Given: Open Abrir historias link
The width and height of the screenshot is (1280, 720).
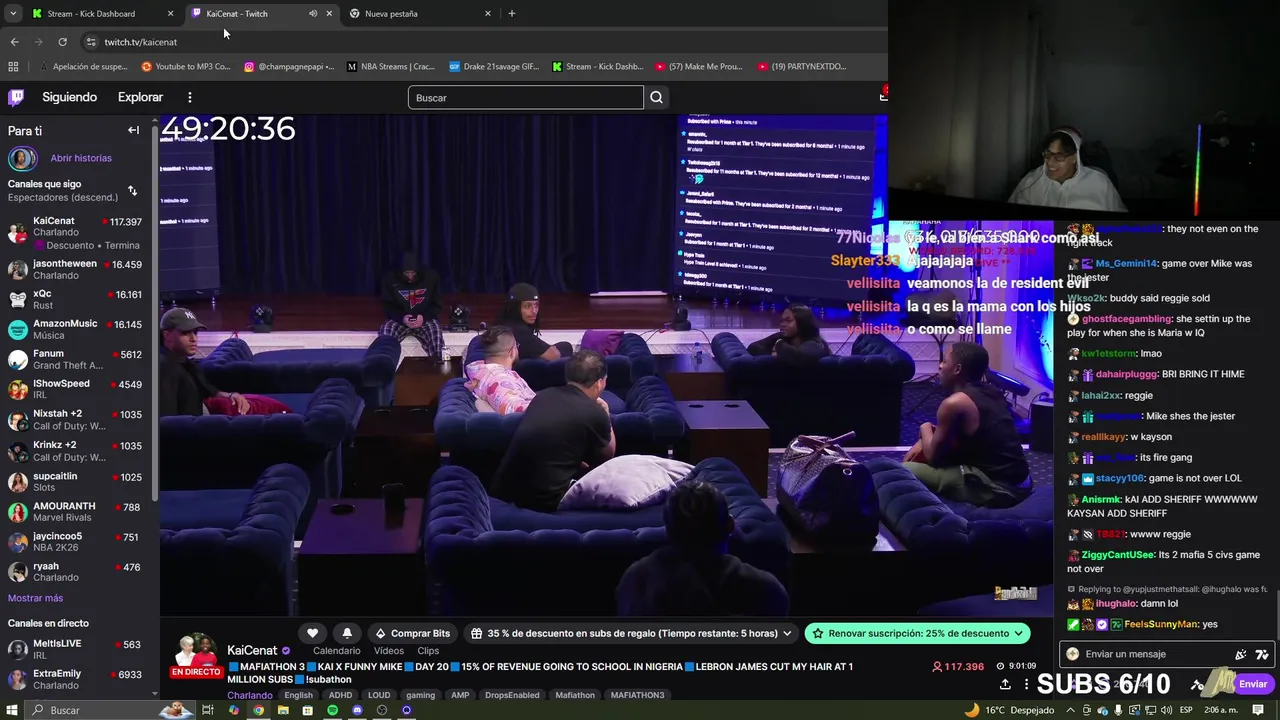Looking at the screenshot, I should (x=81, y=158).
